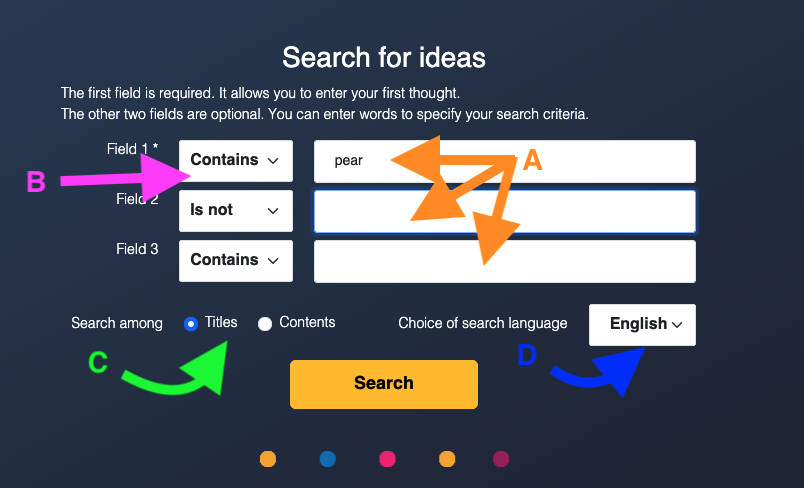This screenshot has height=488, width=804.
Task: Open the Field 3 Contains dropdown
Action: tap(236, 261)
